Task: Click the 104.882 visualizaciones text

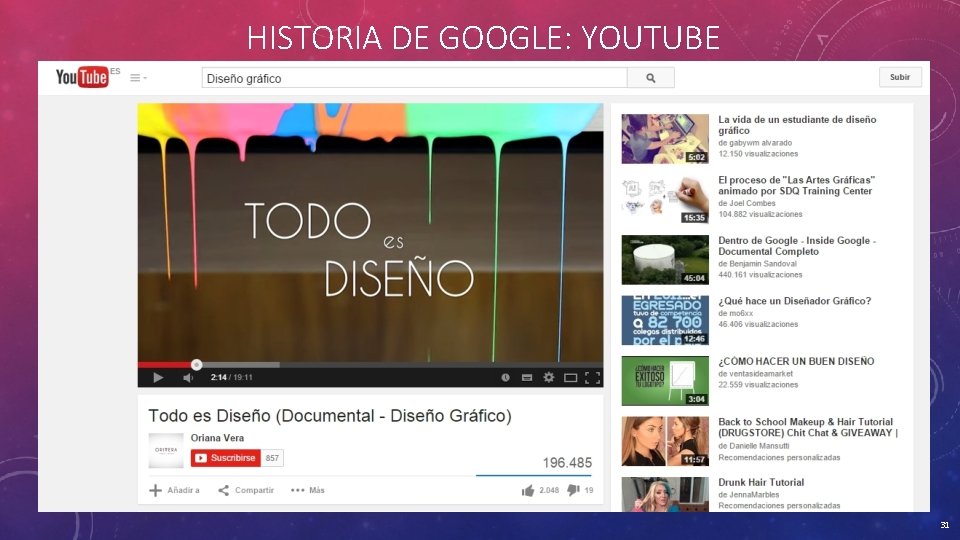Action: click(x=760, y=214)
